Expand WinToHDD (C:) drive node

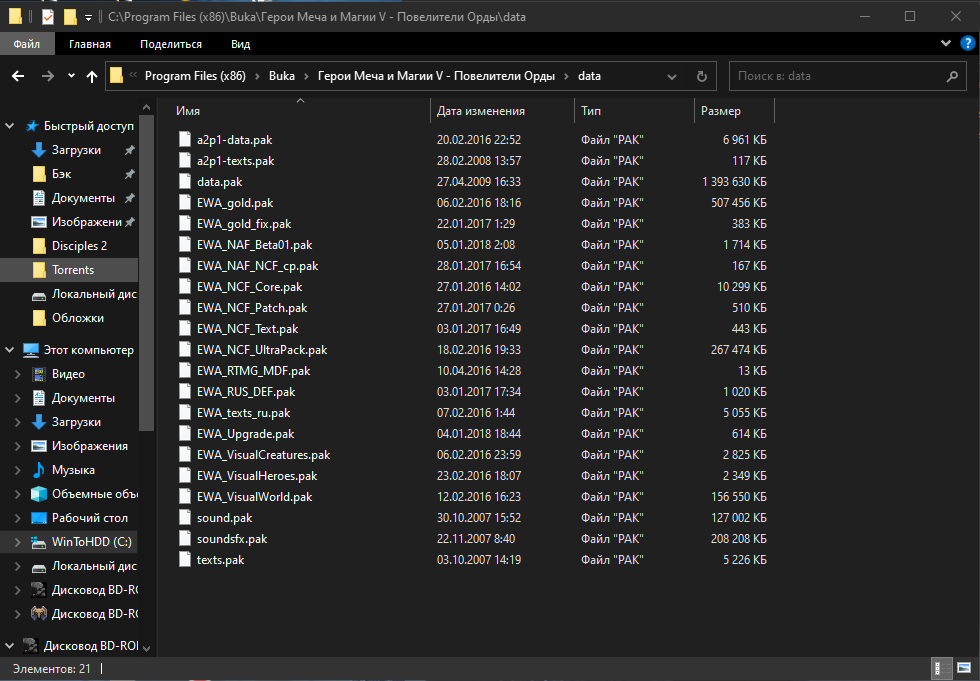pyautogui.click(x=18, y=542)
